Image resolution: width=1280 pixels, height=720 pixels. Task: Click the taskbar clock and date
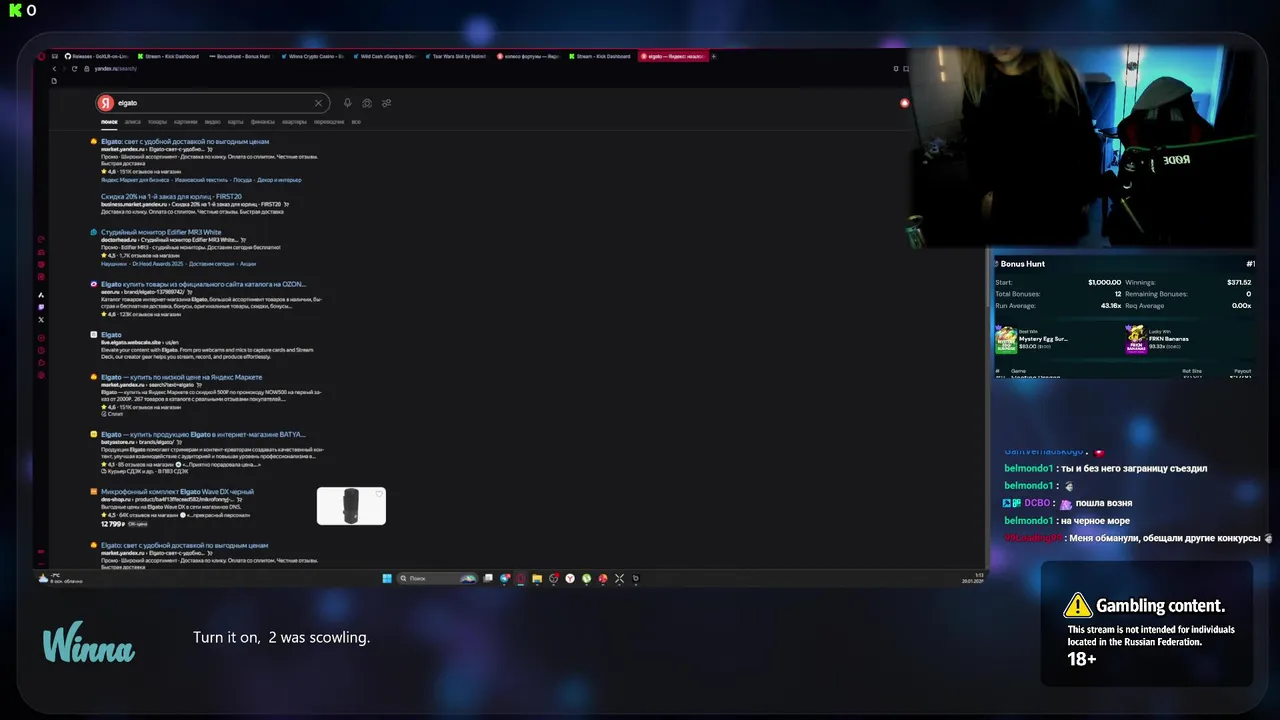click(x=973, y=578)
